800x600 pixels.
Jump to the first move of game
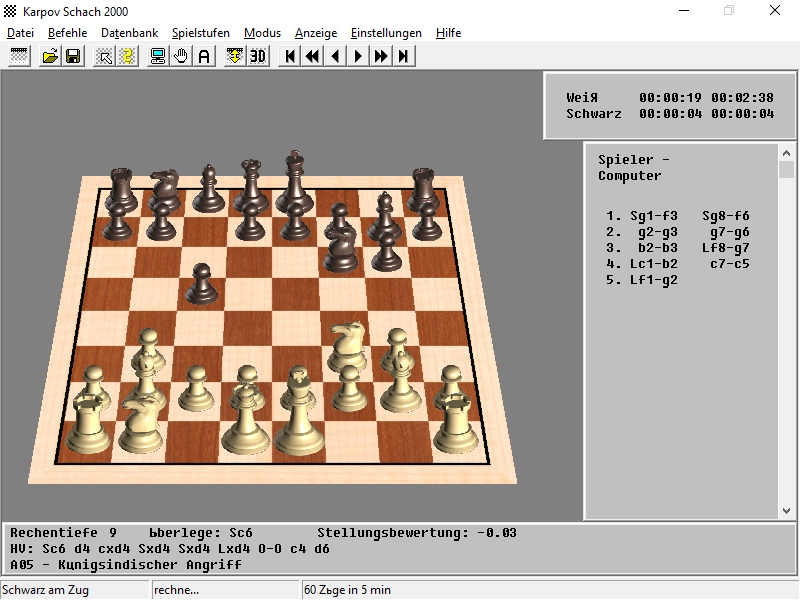click(x=290, y=56)
